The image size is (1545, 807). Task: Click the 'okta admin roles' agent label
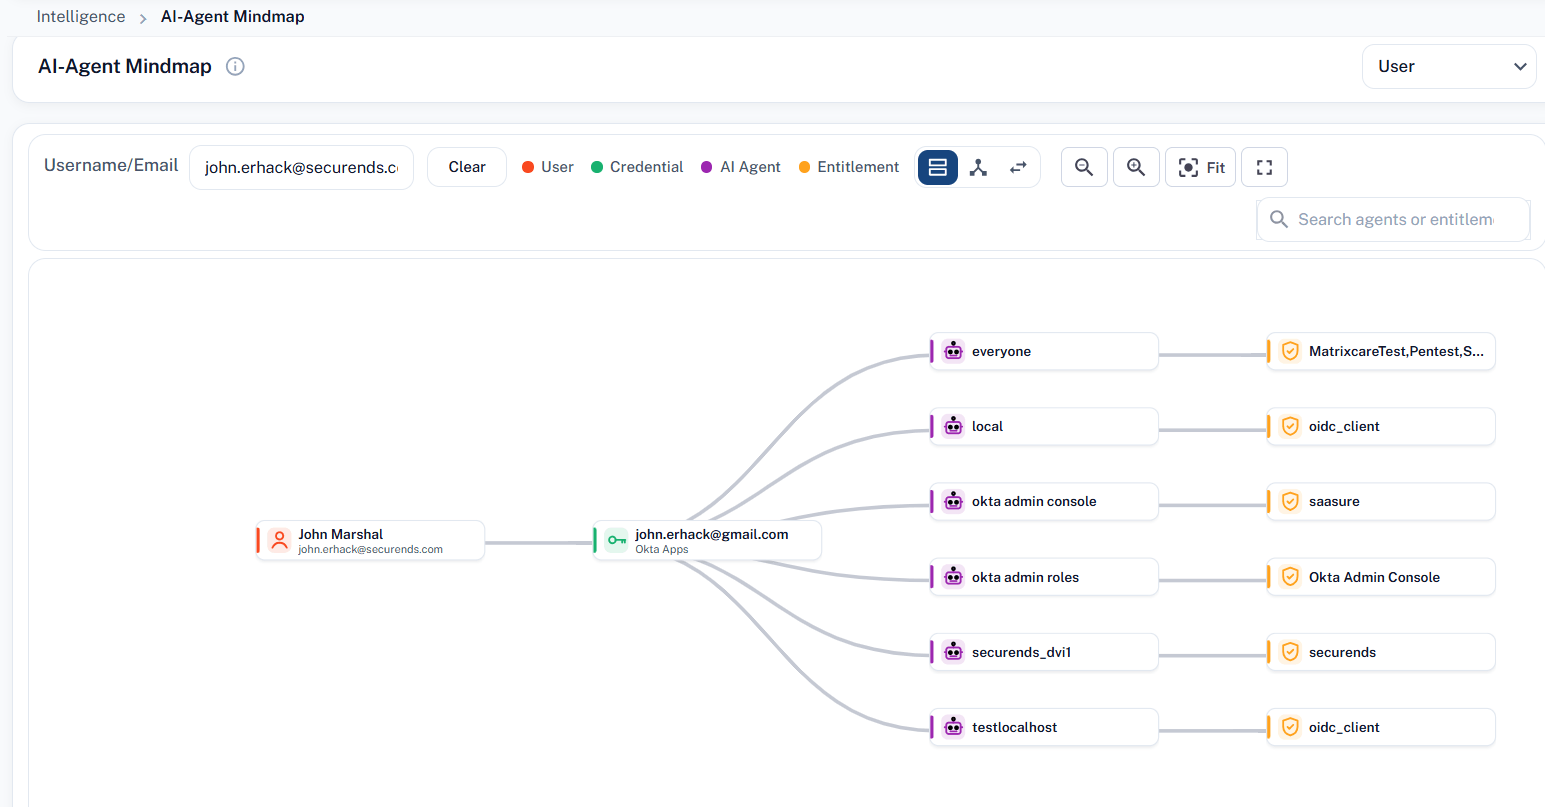pos(1025,577)
